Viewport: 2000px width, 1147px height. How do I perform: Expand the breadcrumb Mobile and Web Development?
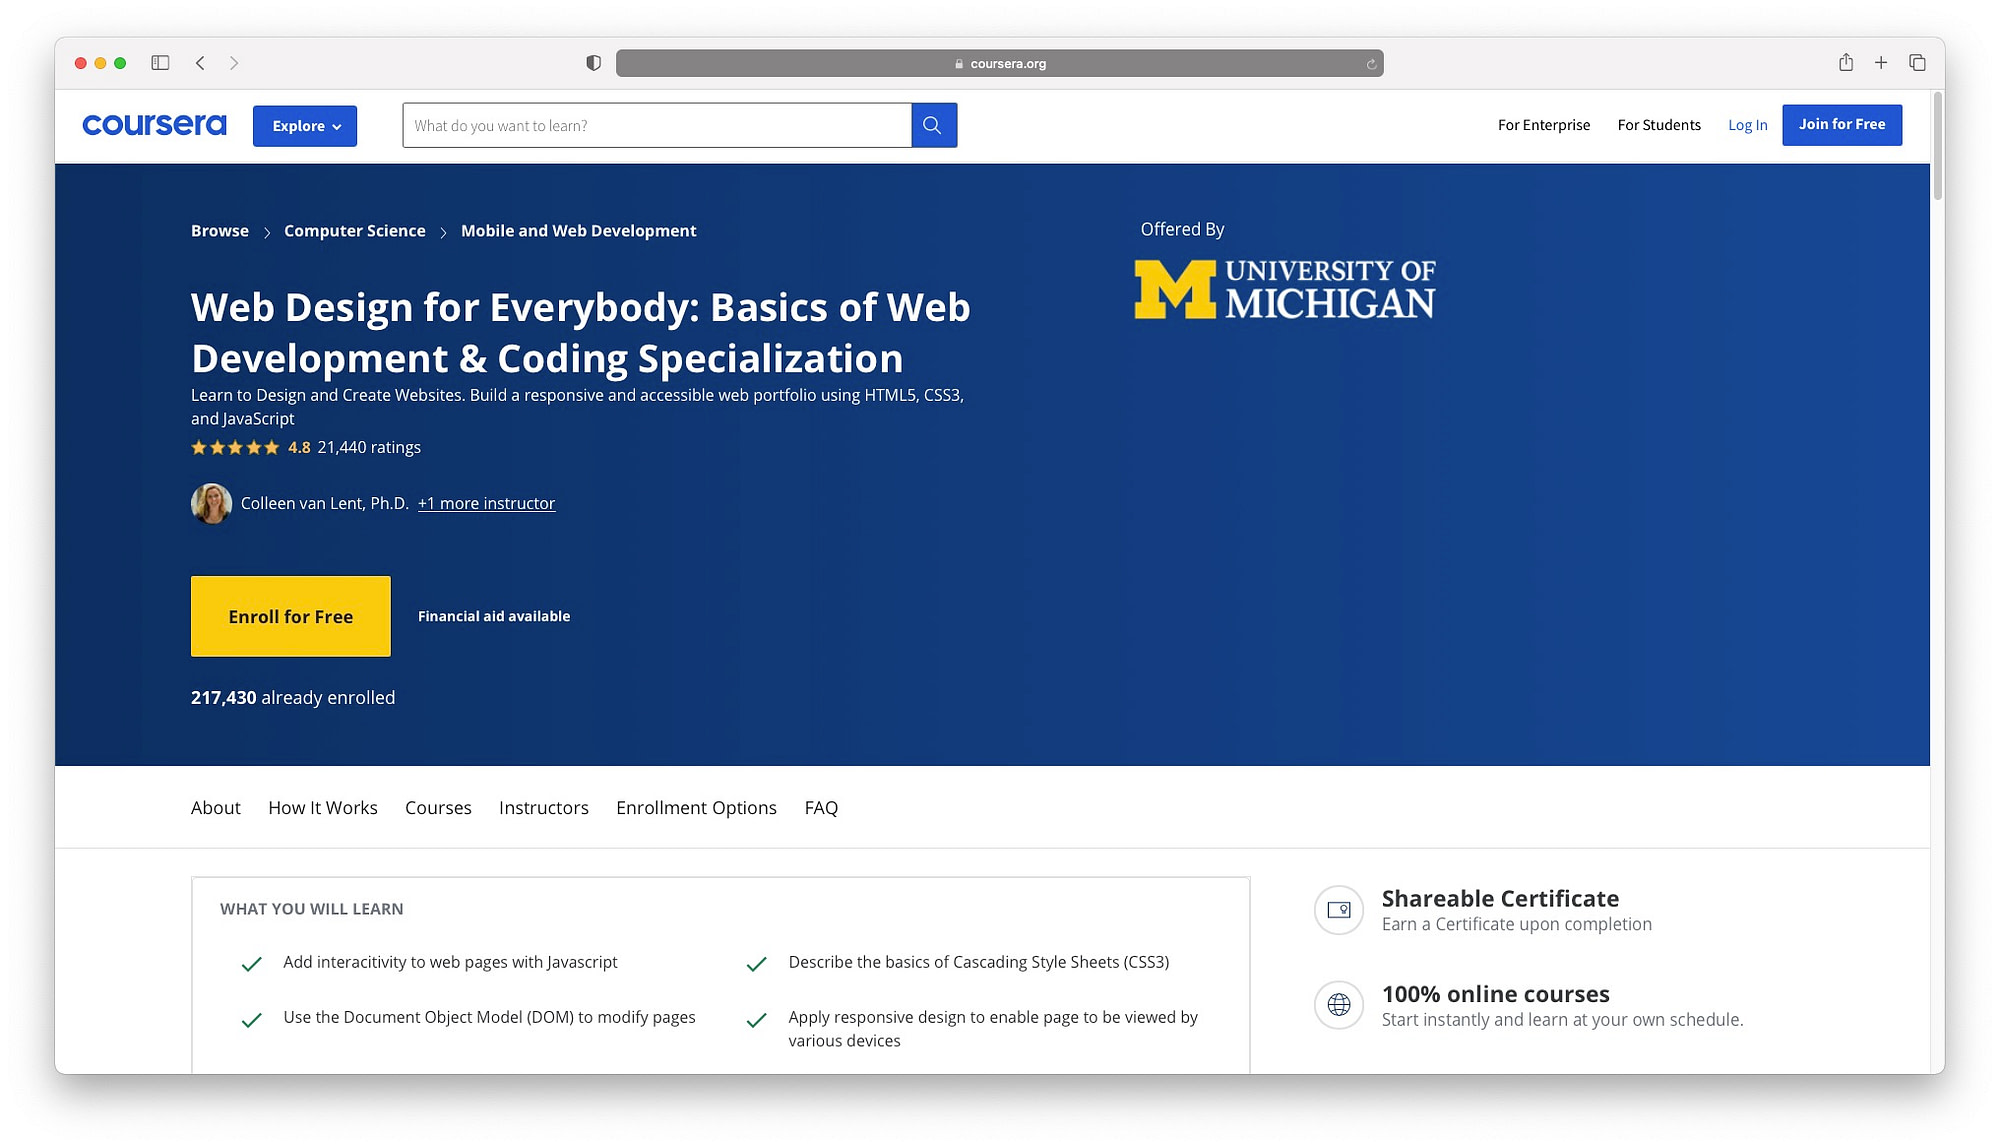(578, 229)
